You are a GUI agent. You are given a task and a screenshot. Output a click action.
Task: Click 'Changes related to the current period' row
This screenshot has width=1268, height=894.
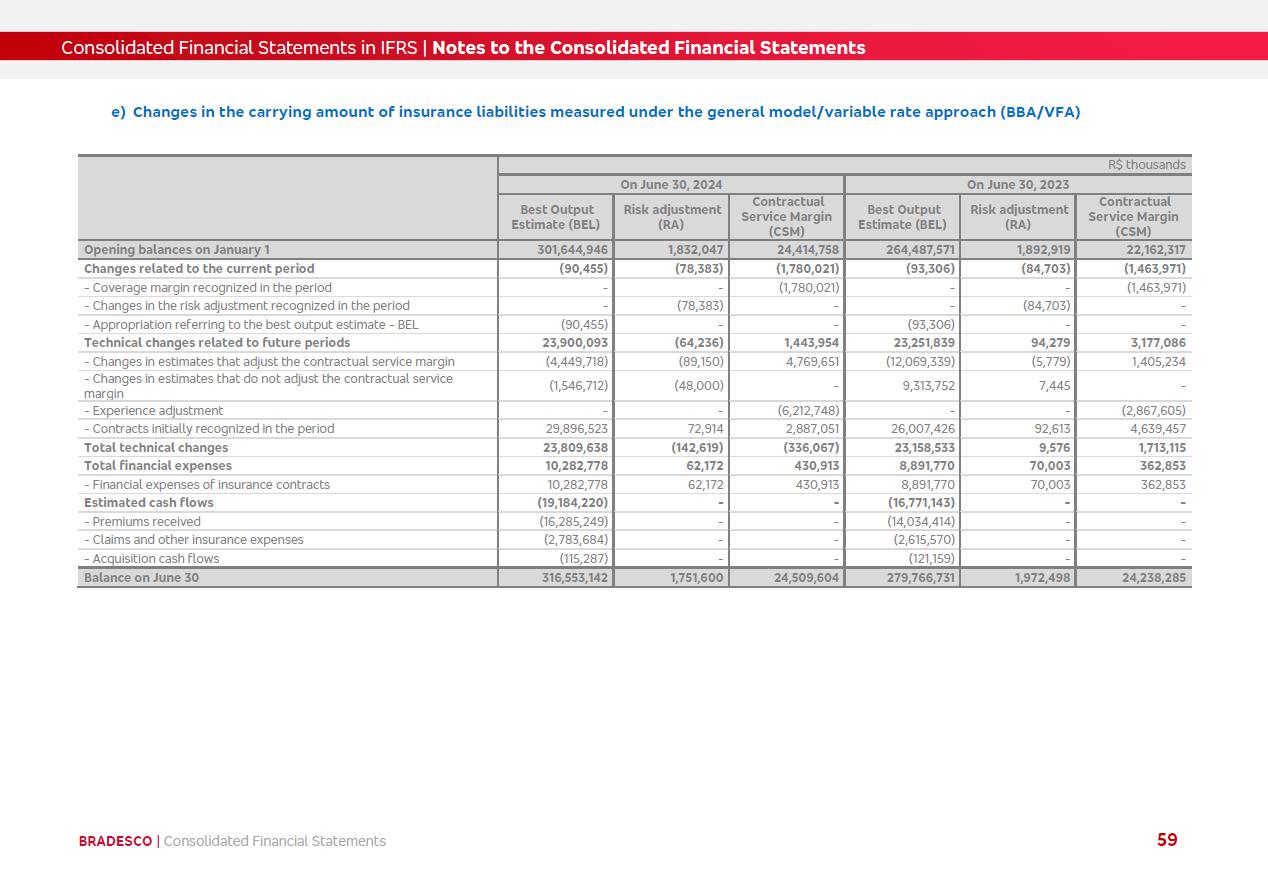199,269
